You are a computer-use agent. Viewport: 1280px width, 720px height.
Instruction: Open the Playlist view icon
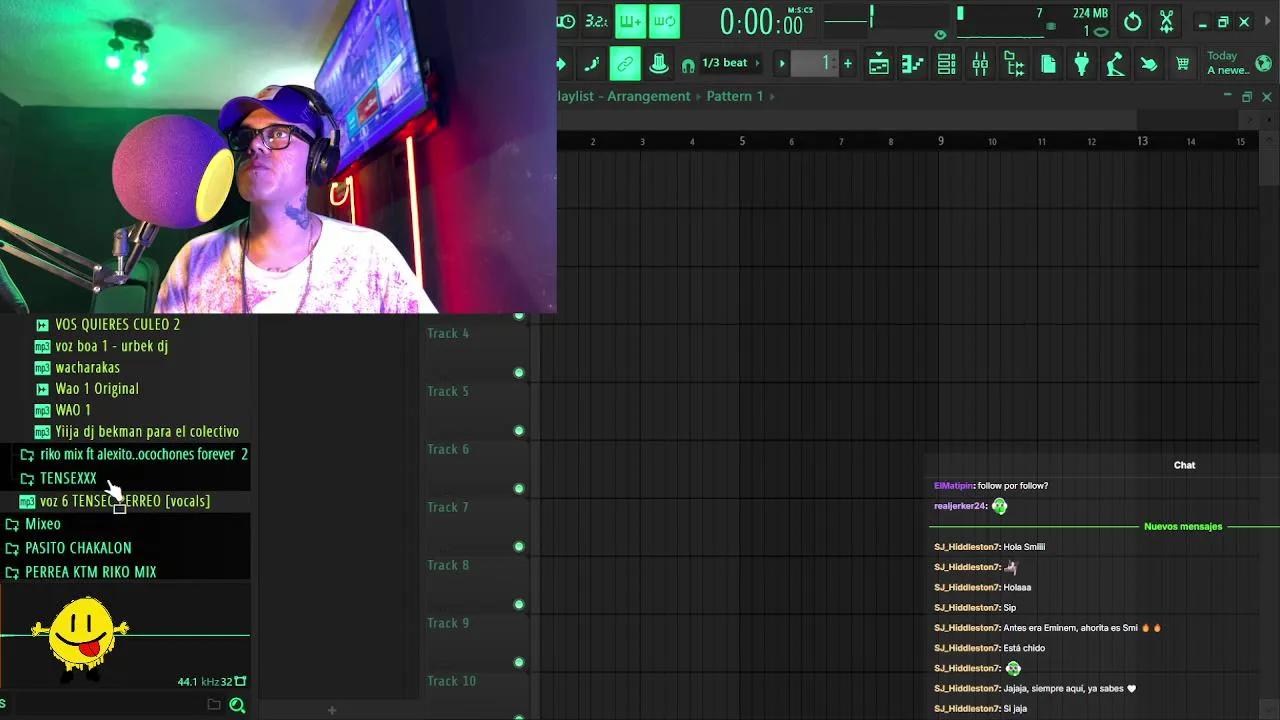[x=879, y=65]
